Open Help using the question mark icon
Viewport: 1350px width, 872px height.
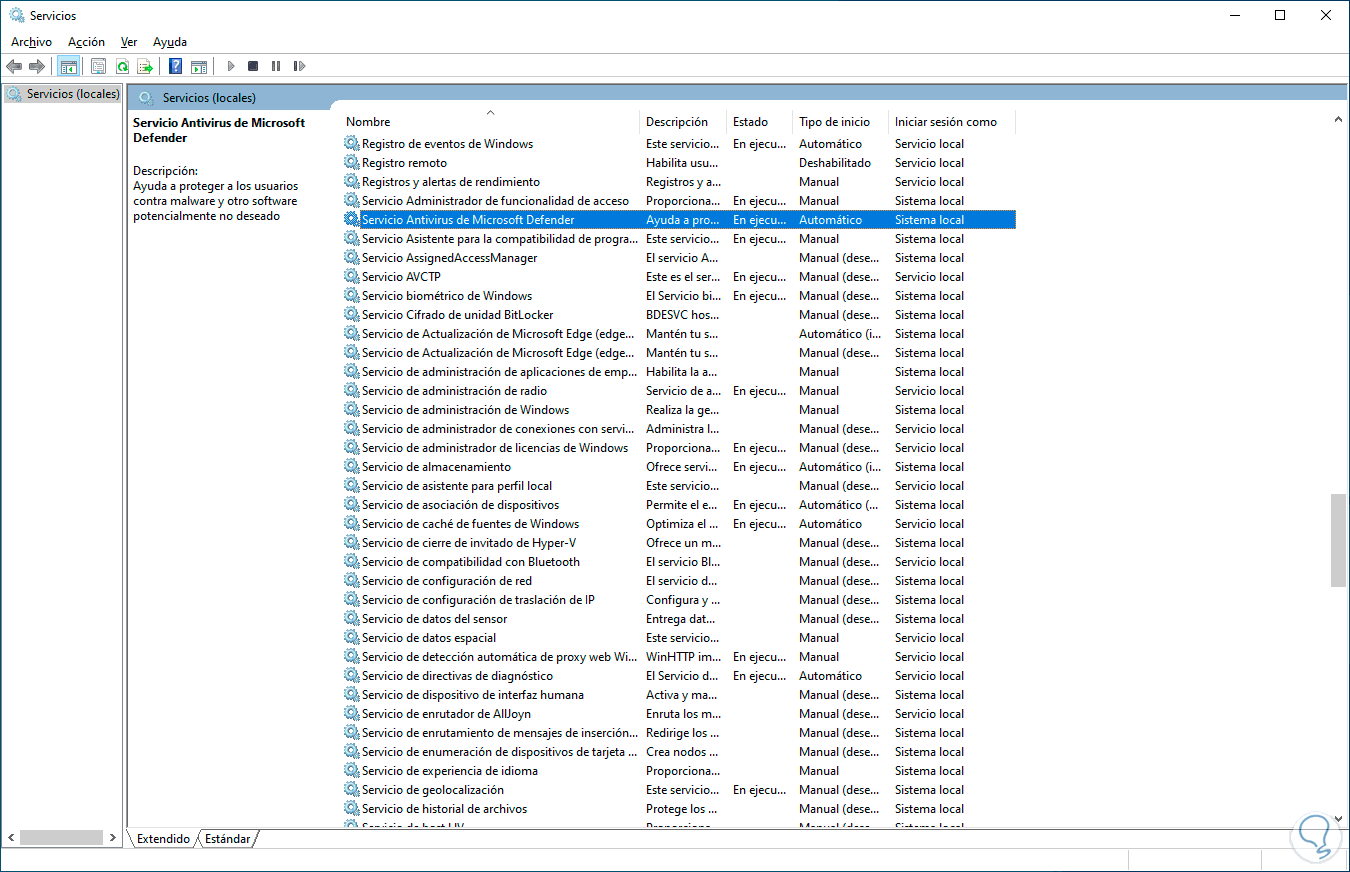pyautogui.click(x=175, y=66)
